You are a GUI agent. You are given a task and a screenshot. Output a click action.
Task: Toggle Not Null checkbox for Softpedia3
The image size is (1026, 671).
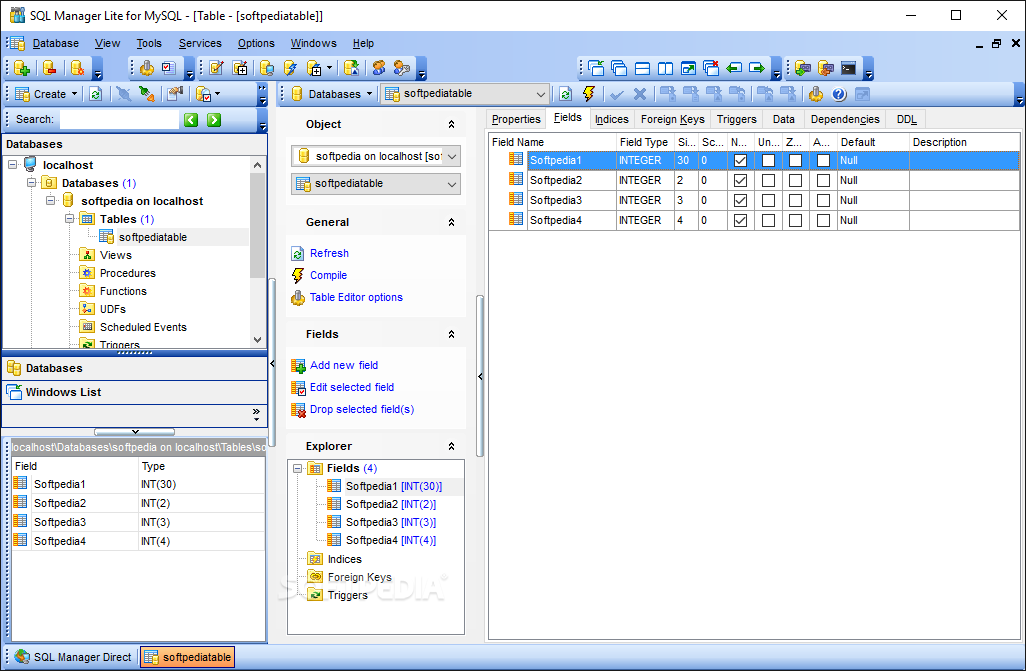(741, 200)
